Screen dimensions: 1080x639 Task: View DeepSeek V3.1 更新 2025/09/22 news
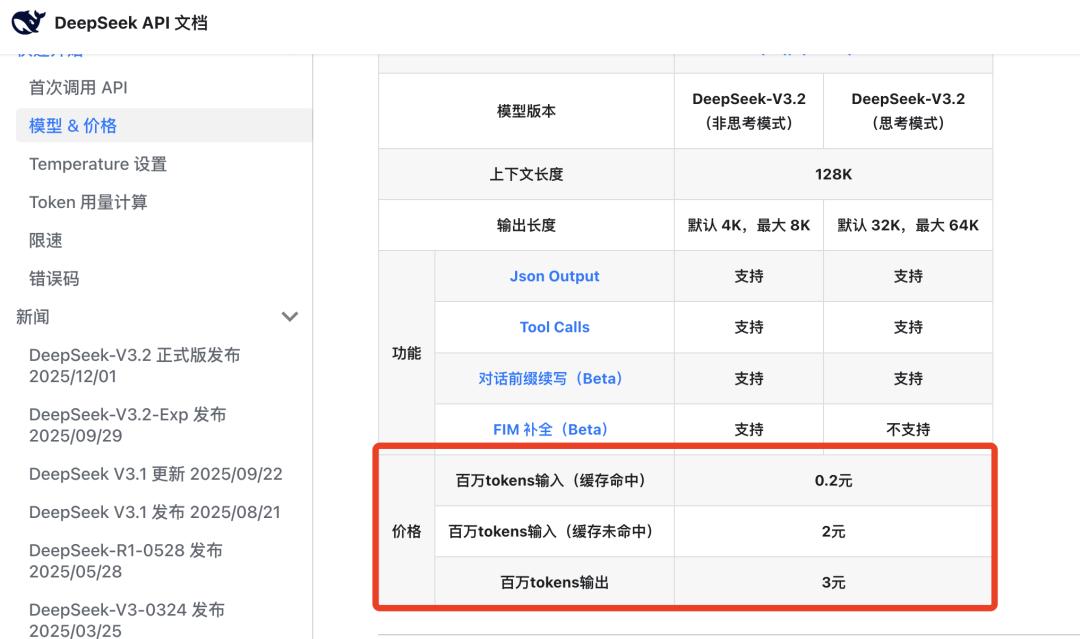155,474
